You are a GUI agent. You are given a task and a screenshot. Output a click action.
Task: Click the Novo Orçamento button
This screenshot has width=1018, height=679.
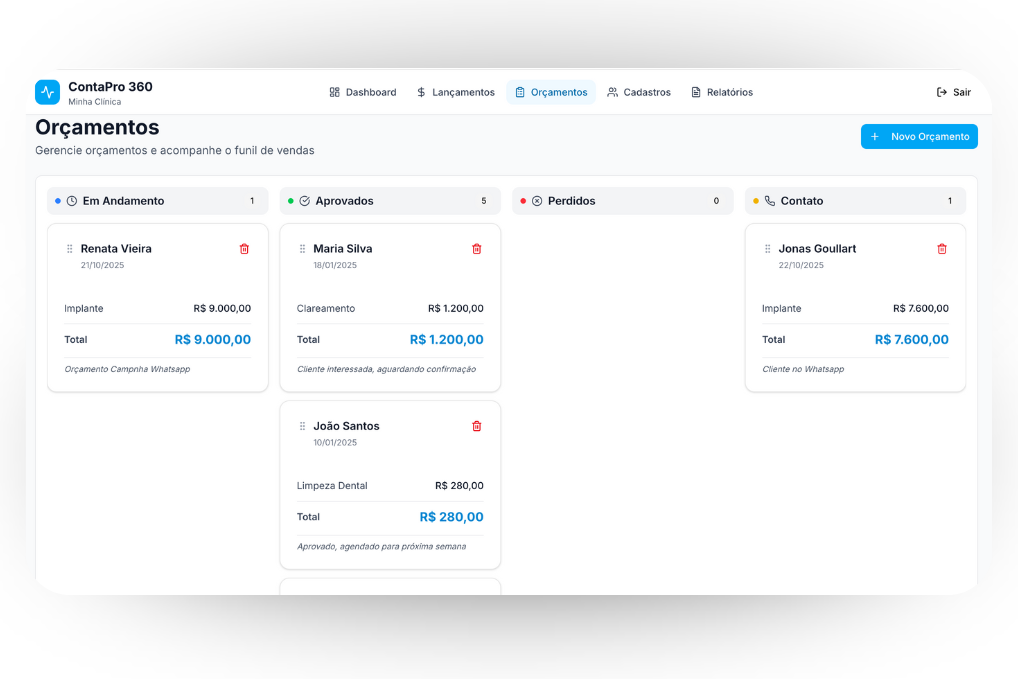(x=918, y=137)
